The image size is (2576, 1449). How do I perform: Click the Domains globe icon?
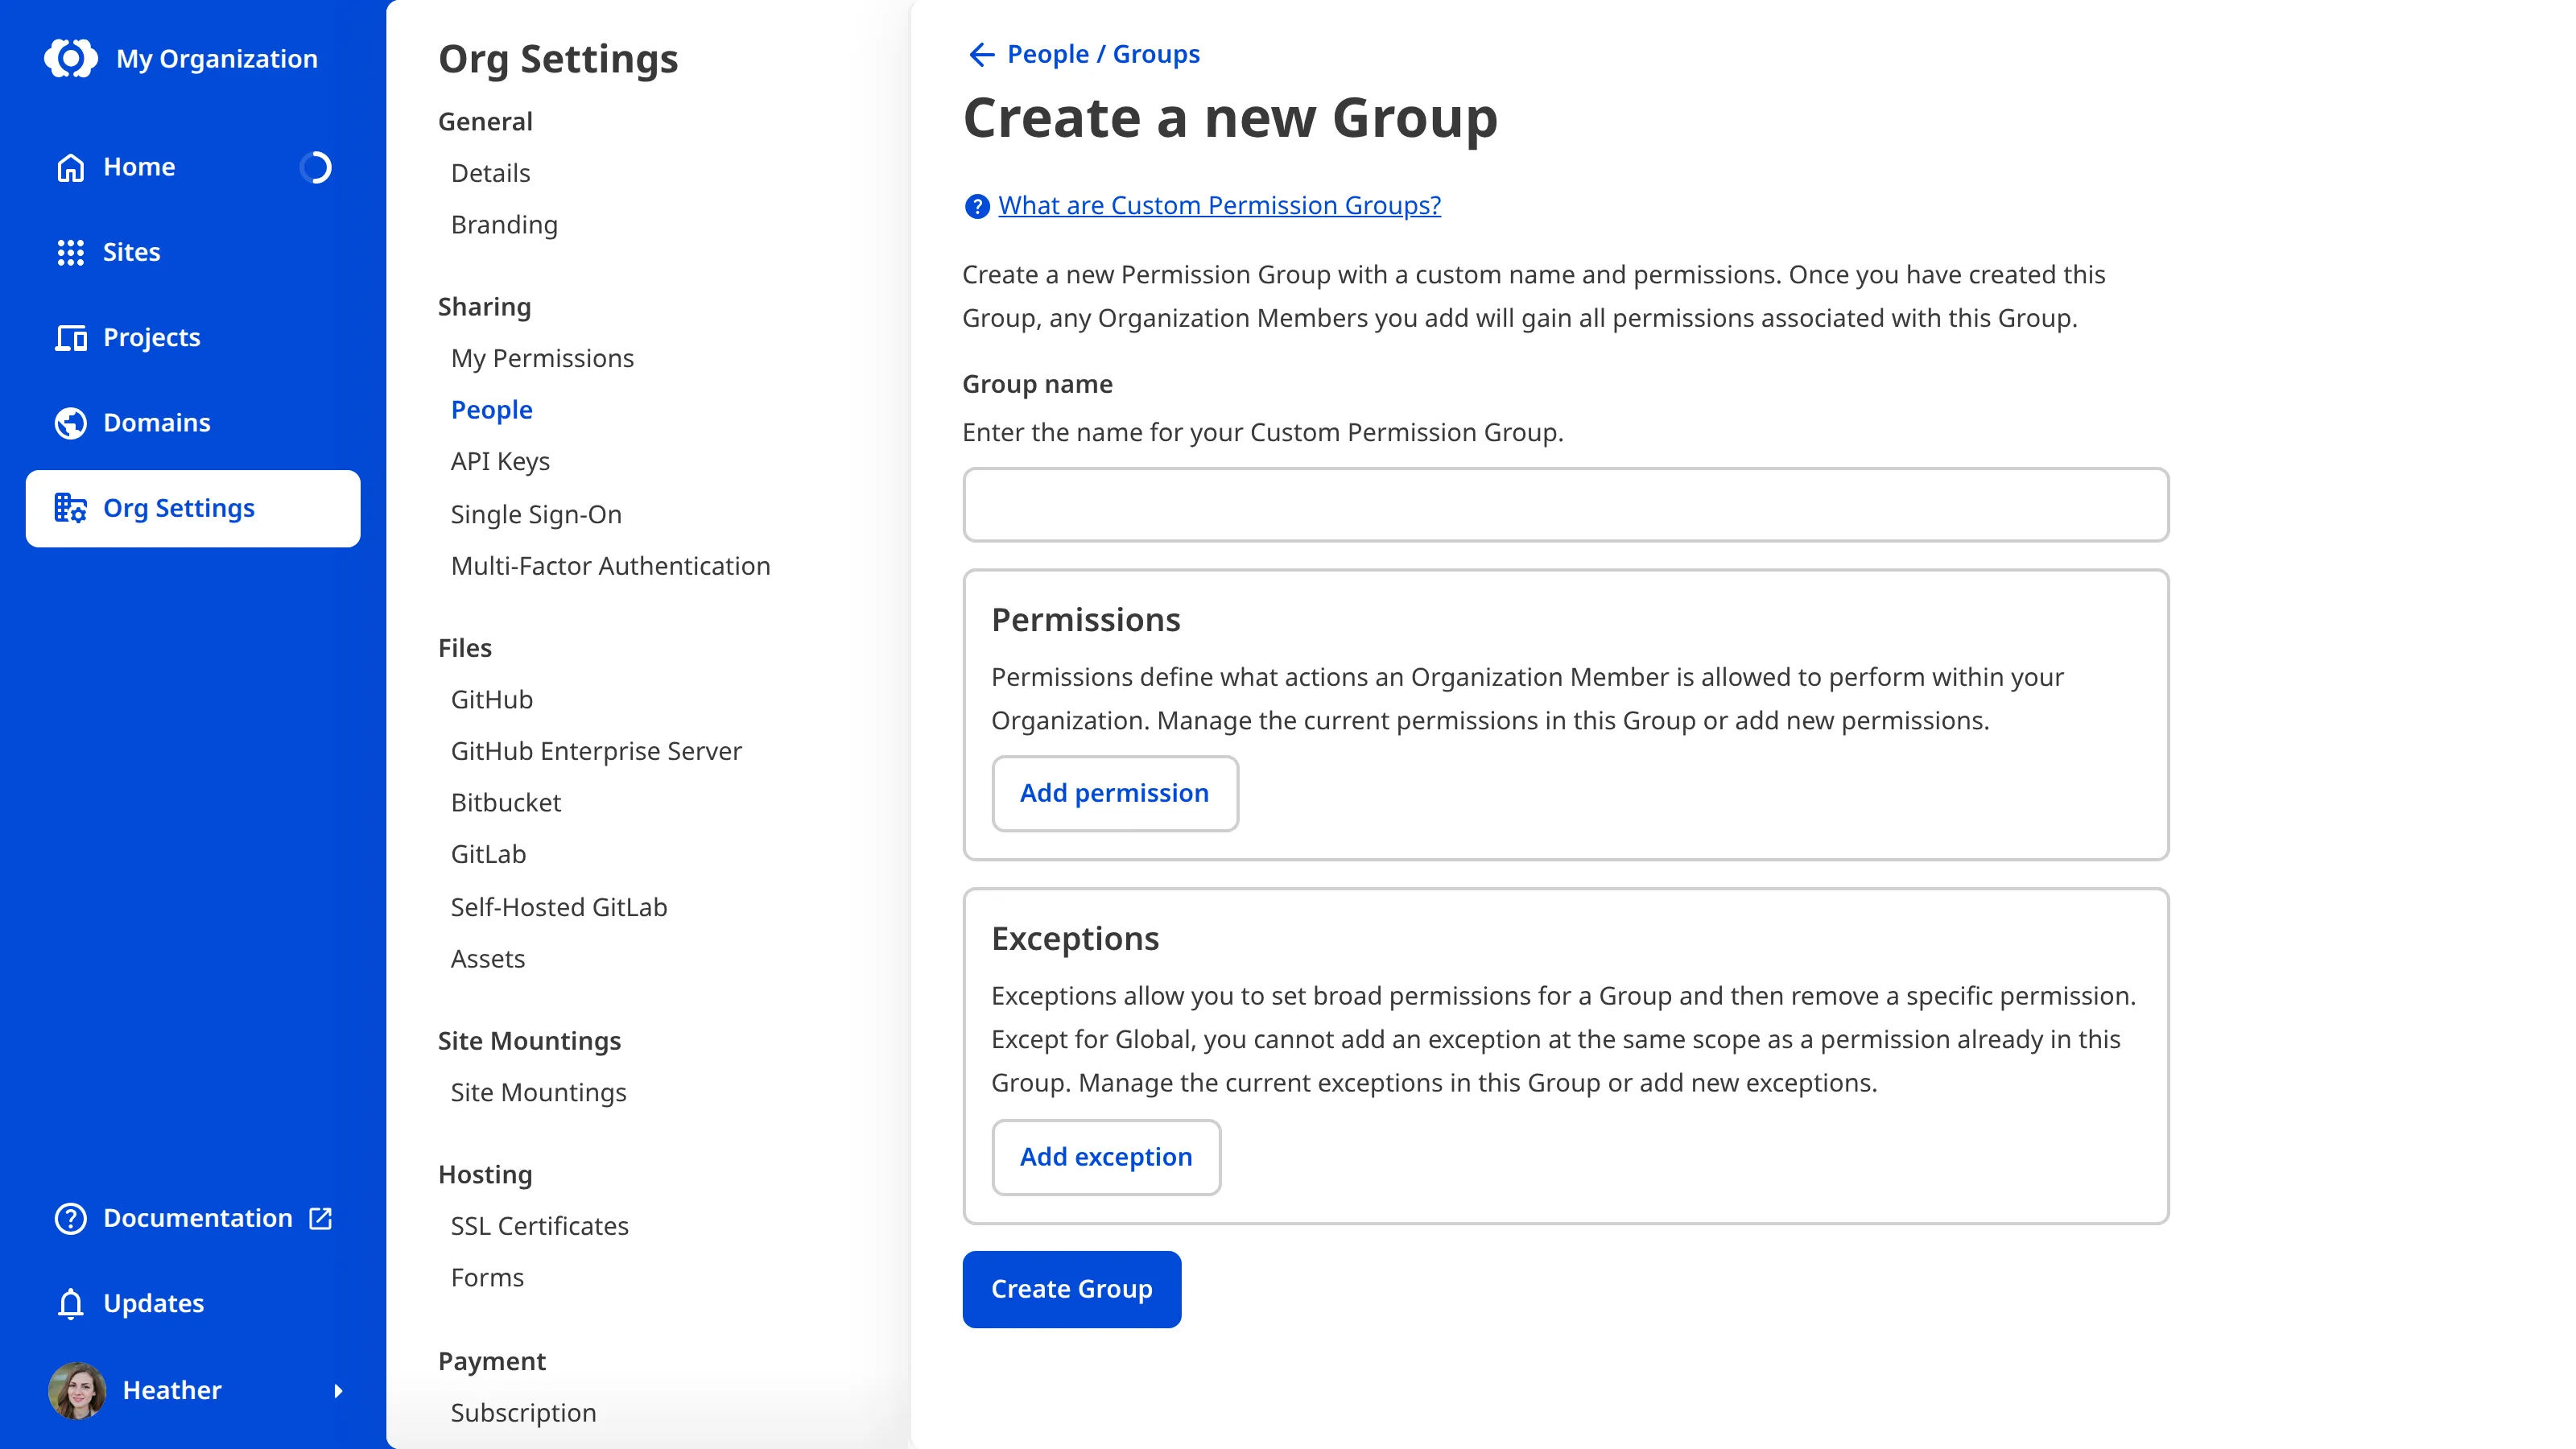tap(70, 423)
